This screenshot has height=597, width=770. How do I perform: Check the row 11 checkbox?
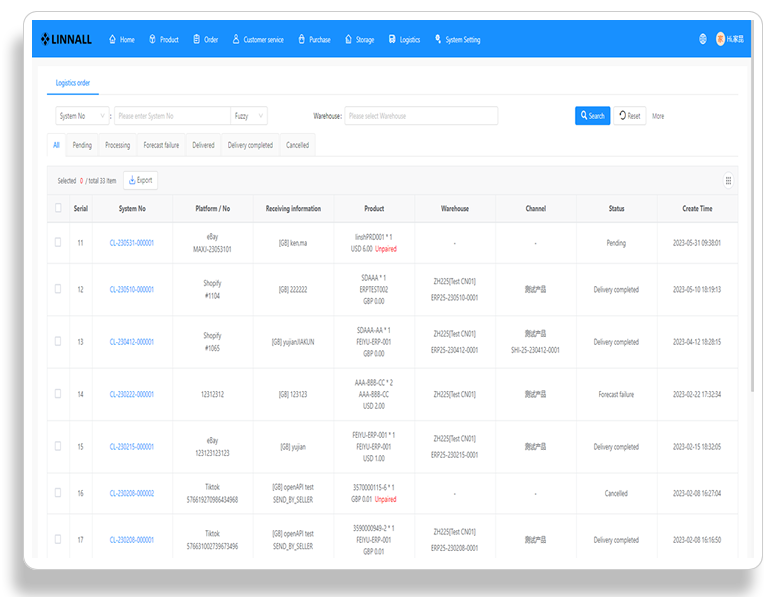point(58,242)
